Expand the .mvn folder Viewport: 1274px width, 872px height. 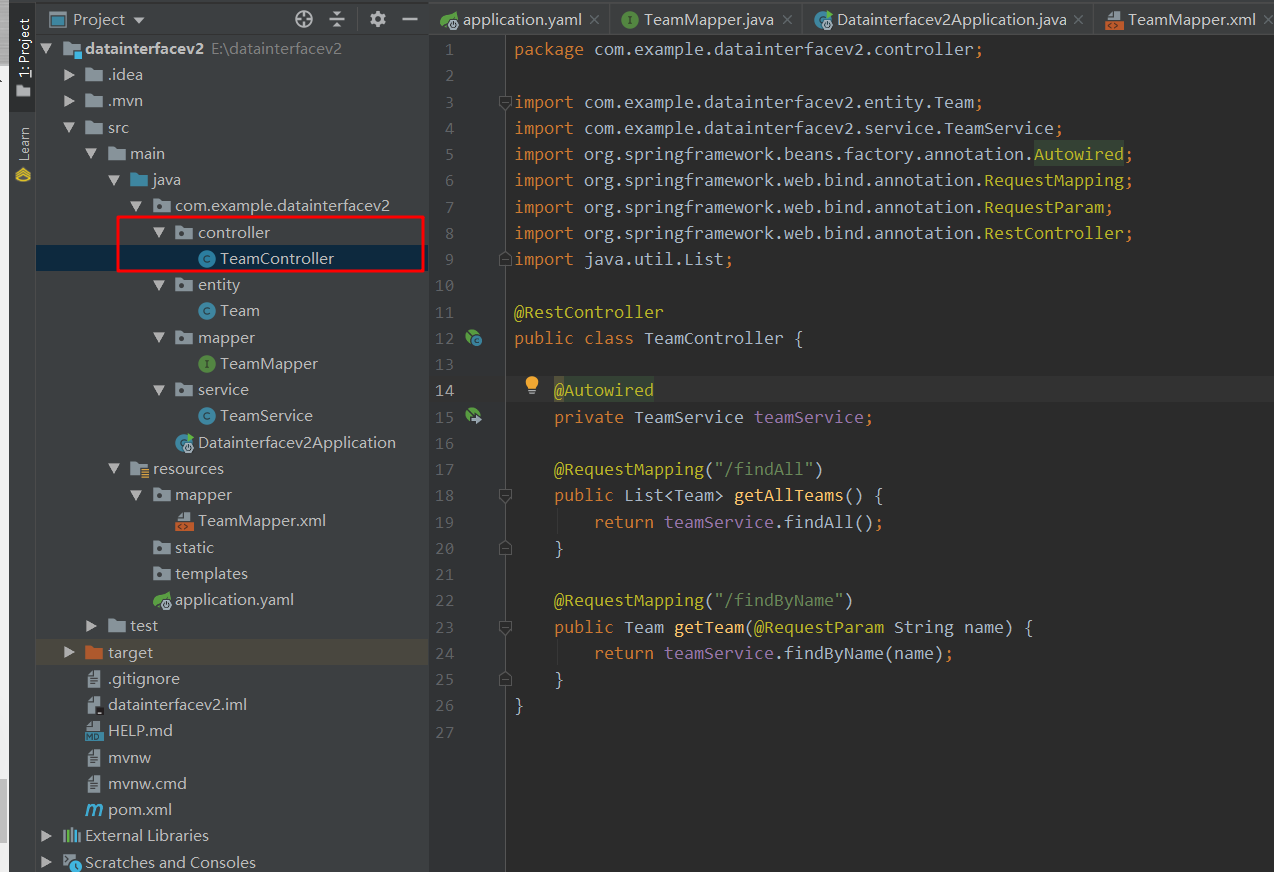click(69, 100)
